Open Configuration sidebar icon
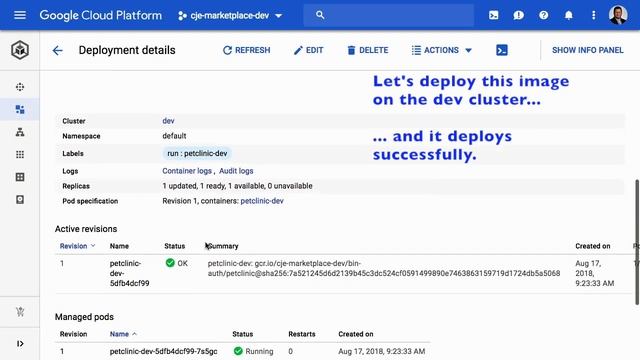640x360 pixels. [20, 177]
